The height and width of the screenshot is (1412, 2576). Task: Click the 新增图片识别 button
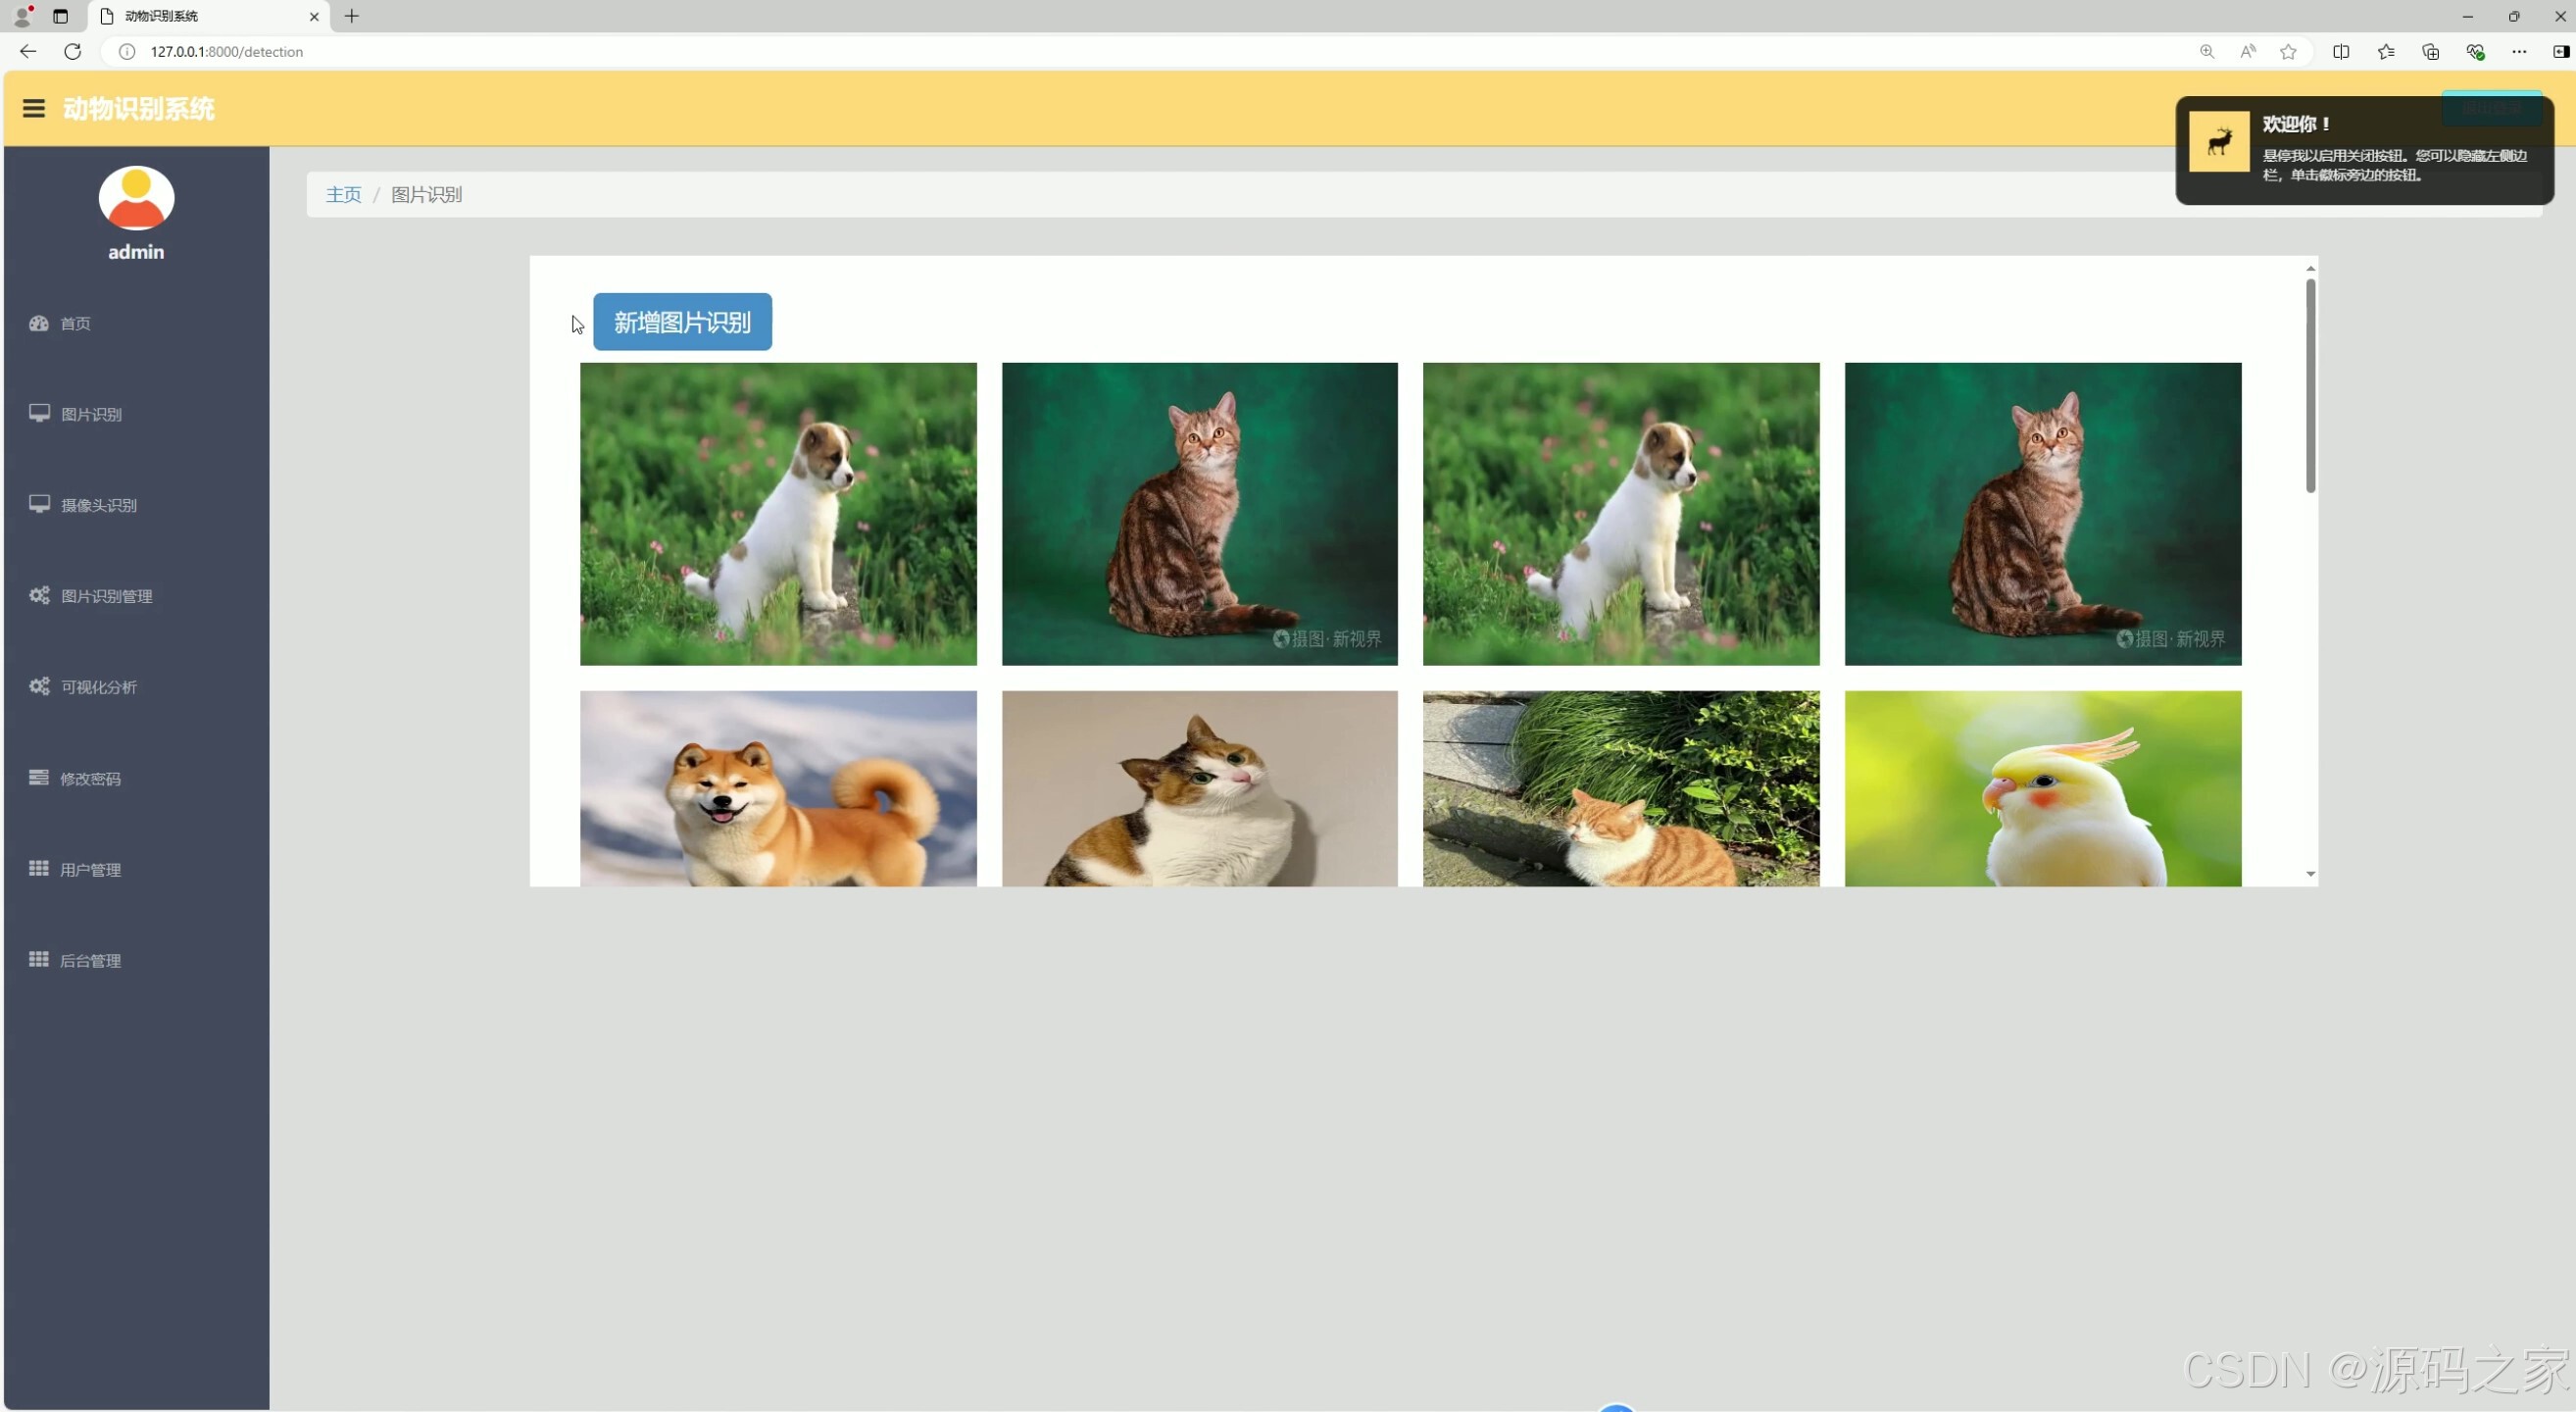point(682,322)
